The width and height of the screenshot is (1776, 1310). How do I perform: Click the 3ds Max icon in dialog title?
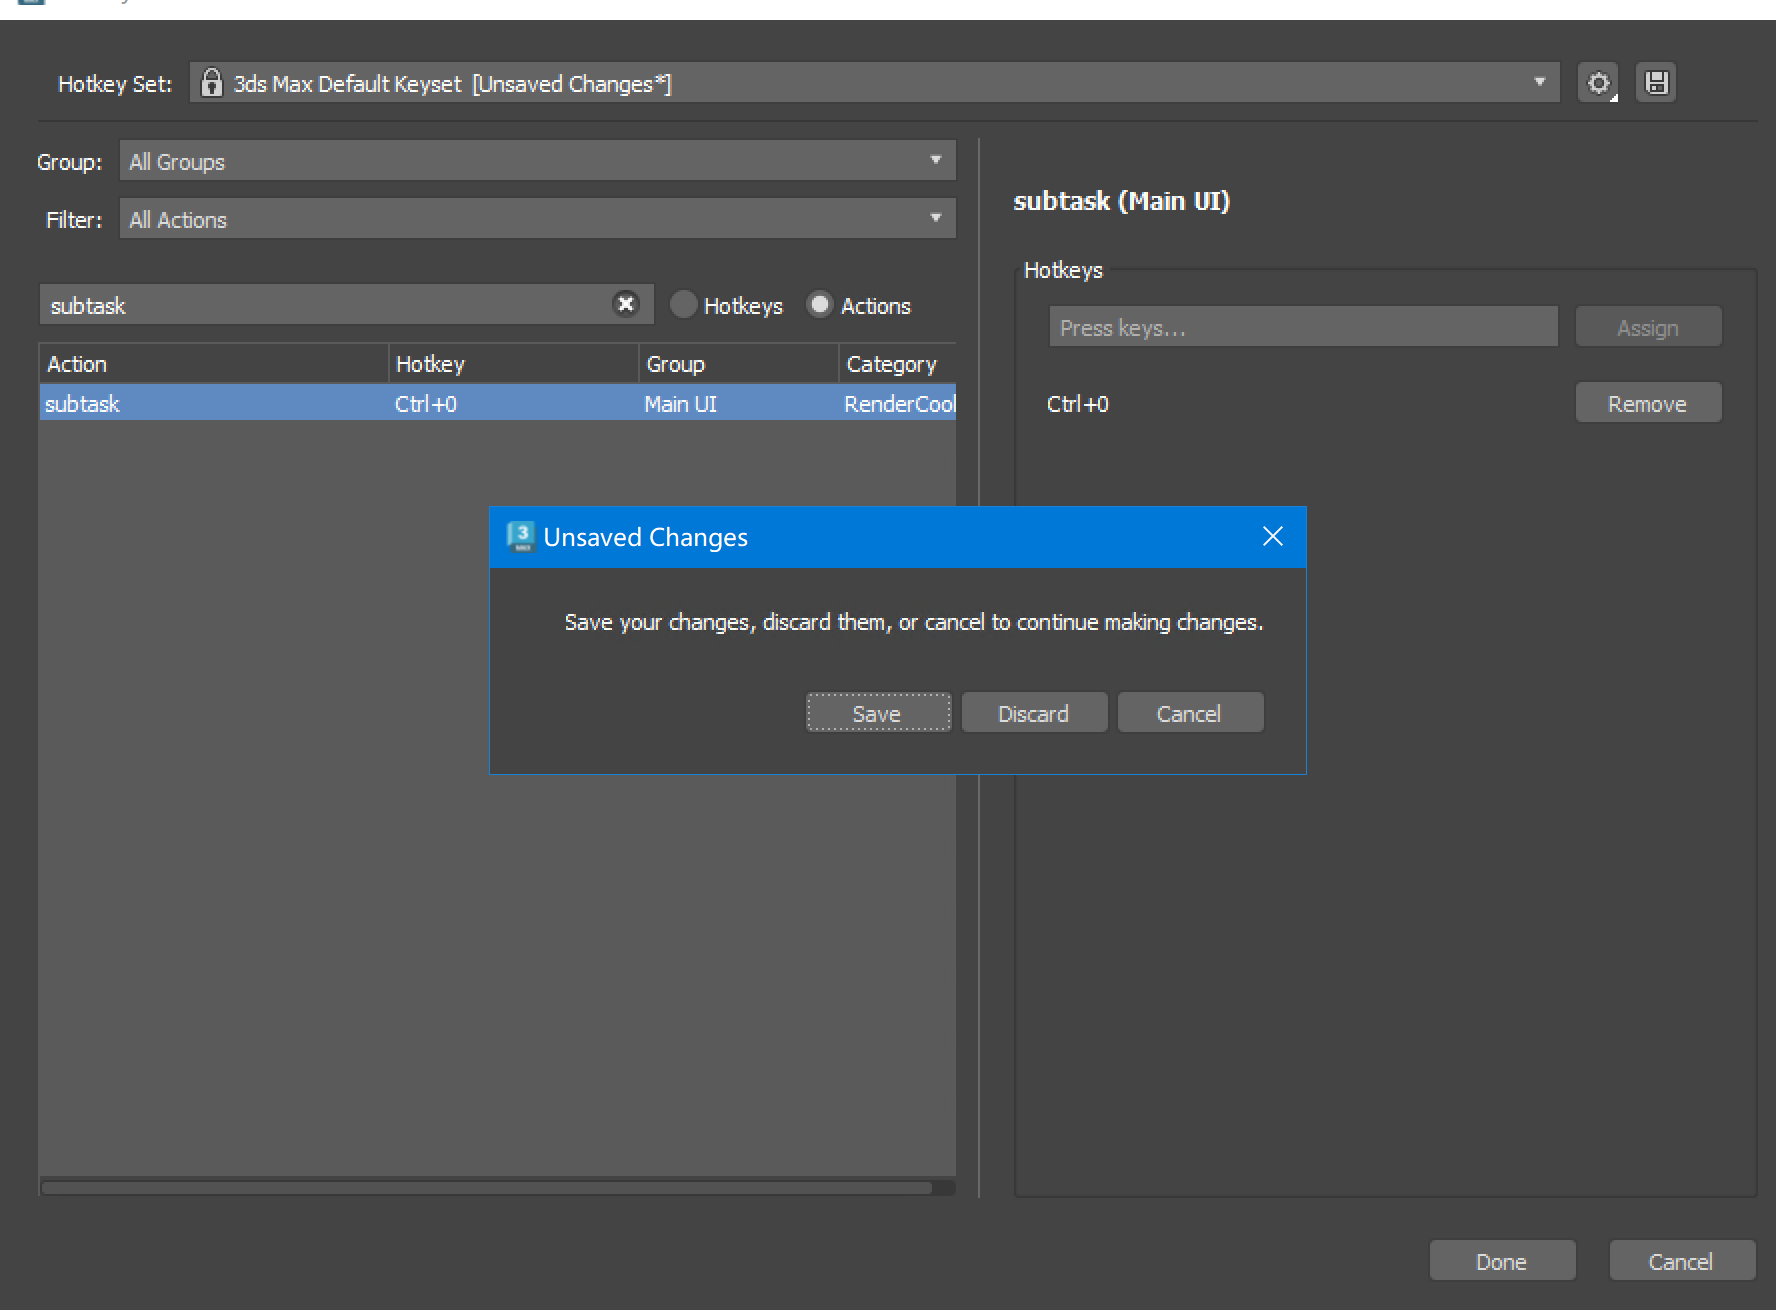coord(520,537)
